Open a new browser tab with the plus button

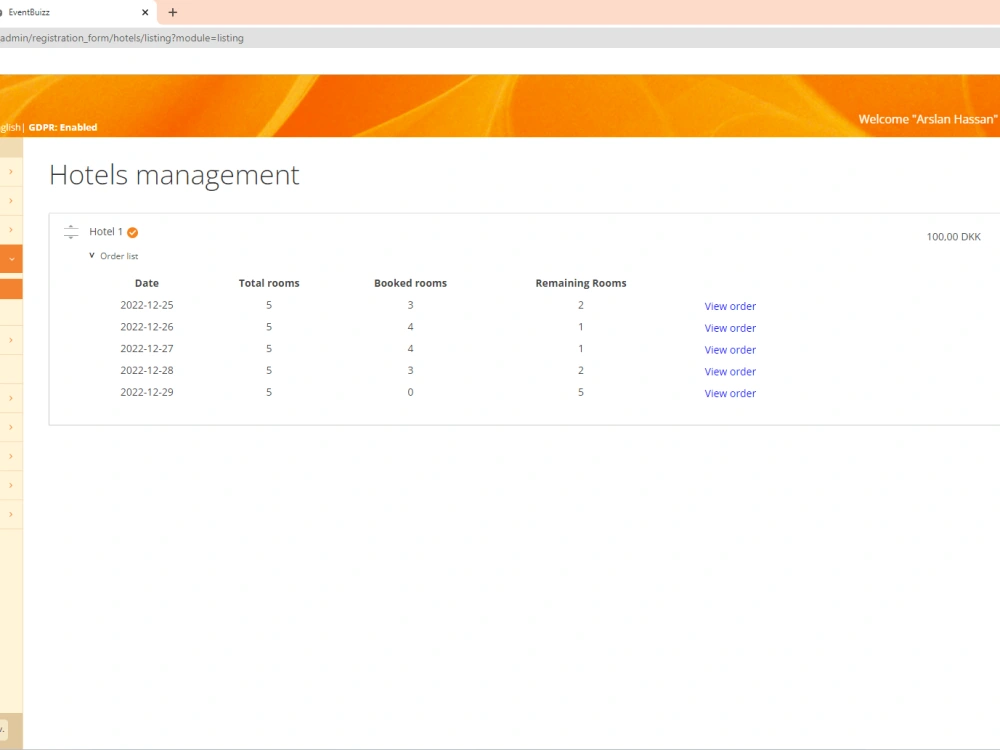pos(172,12)
